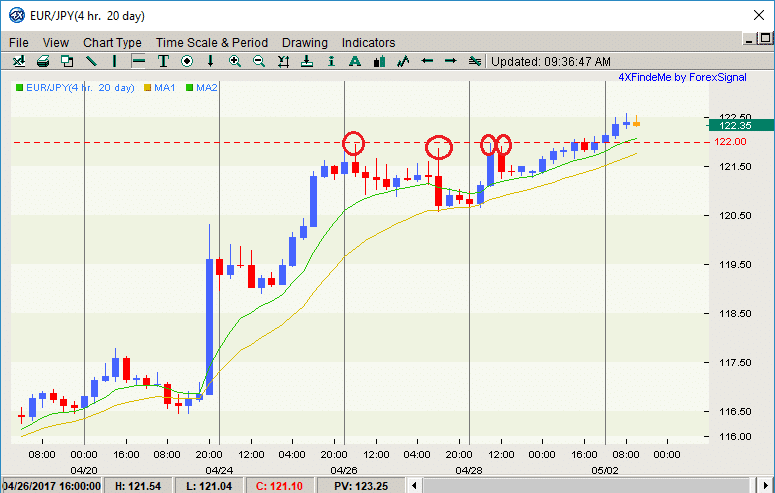Click the MA1 legend label
775x493 pixels.
[165, 88]
